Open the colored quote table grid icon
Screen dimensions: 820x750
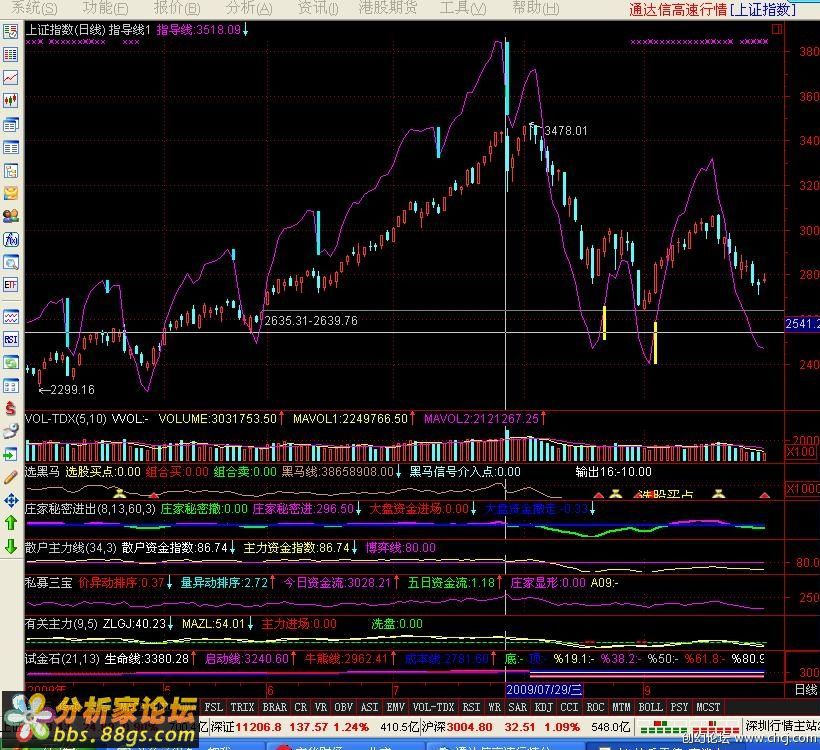pos(10,54)
